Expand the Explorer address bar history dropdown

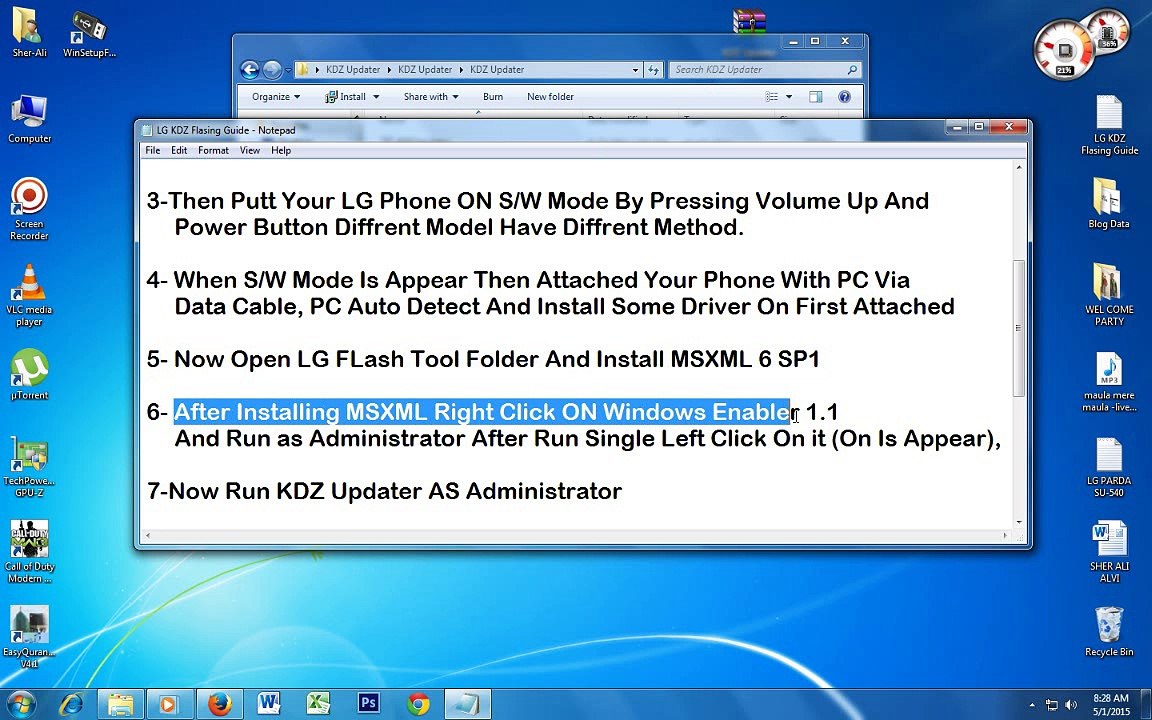click(x=636, y=70)
